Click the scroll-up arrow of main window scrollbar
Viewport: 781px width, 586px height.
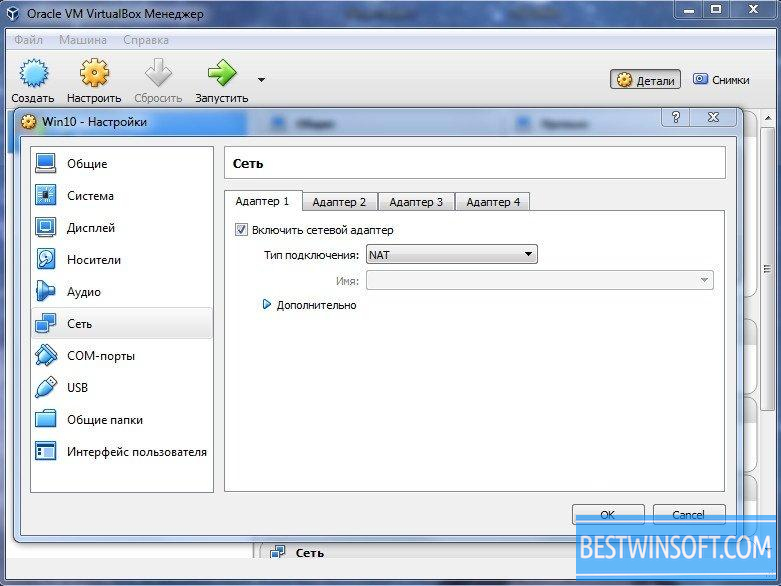(768, 118)
